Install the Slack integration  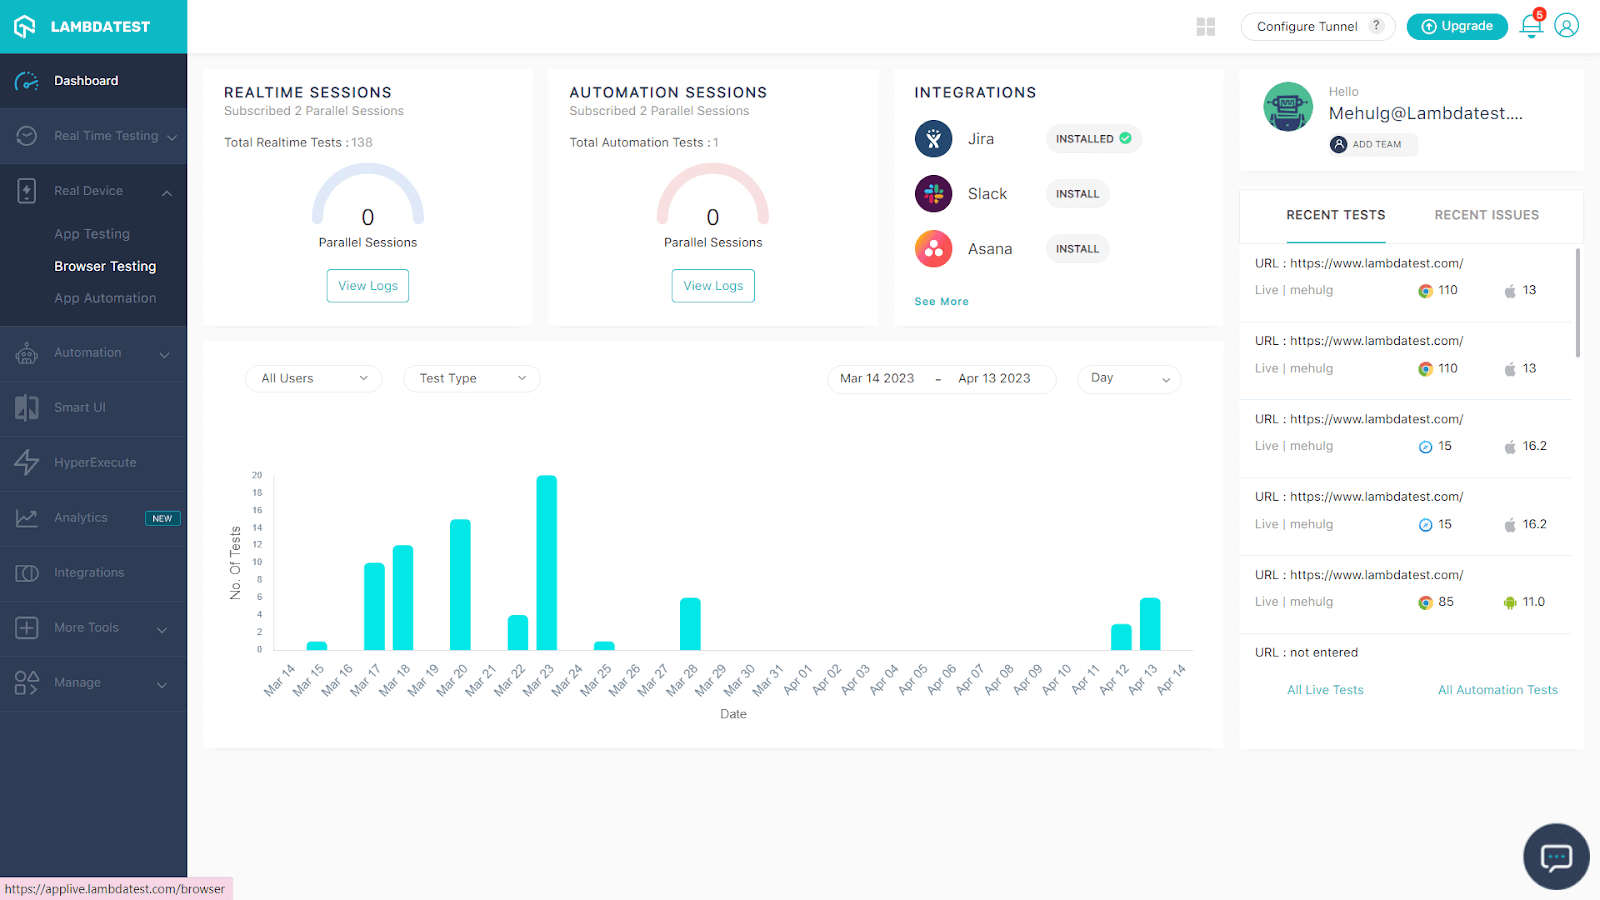[1076, 193]
